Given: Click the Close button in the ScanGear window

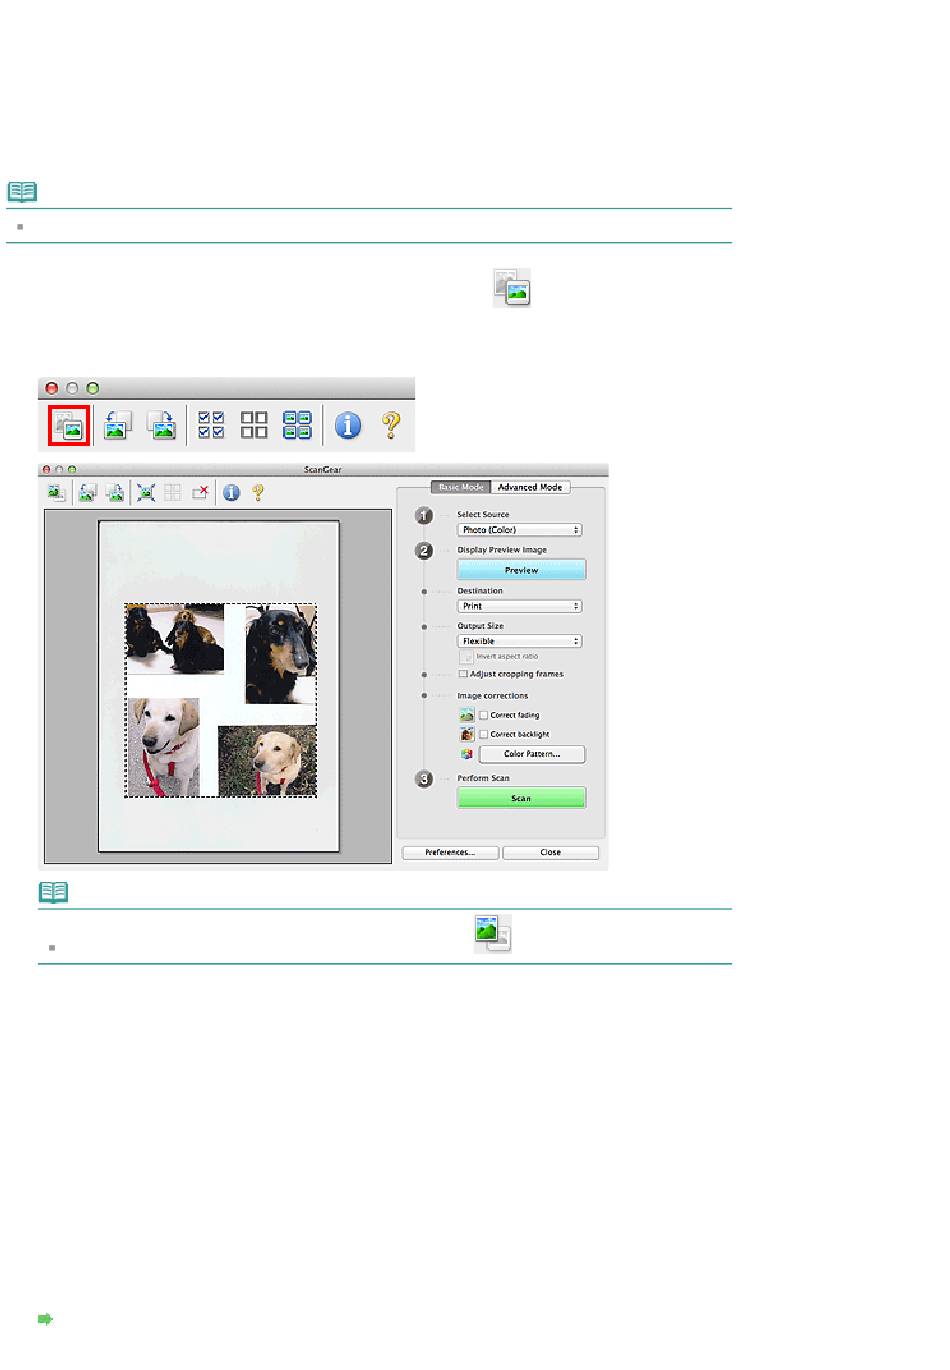Looking at the screenshot, I should pos(551,853).
